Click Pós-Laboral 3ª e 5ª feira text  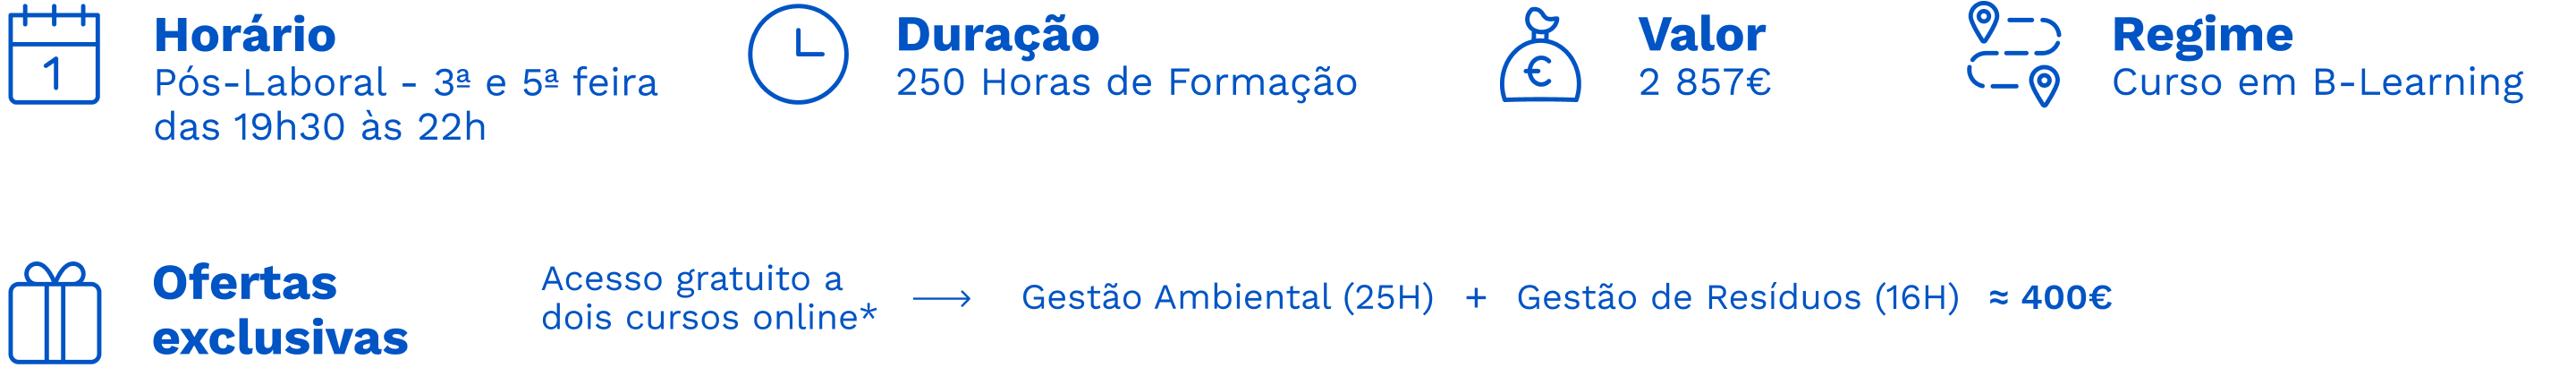pyautogui.click(x=406, y=82)
